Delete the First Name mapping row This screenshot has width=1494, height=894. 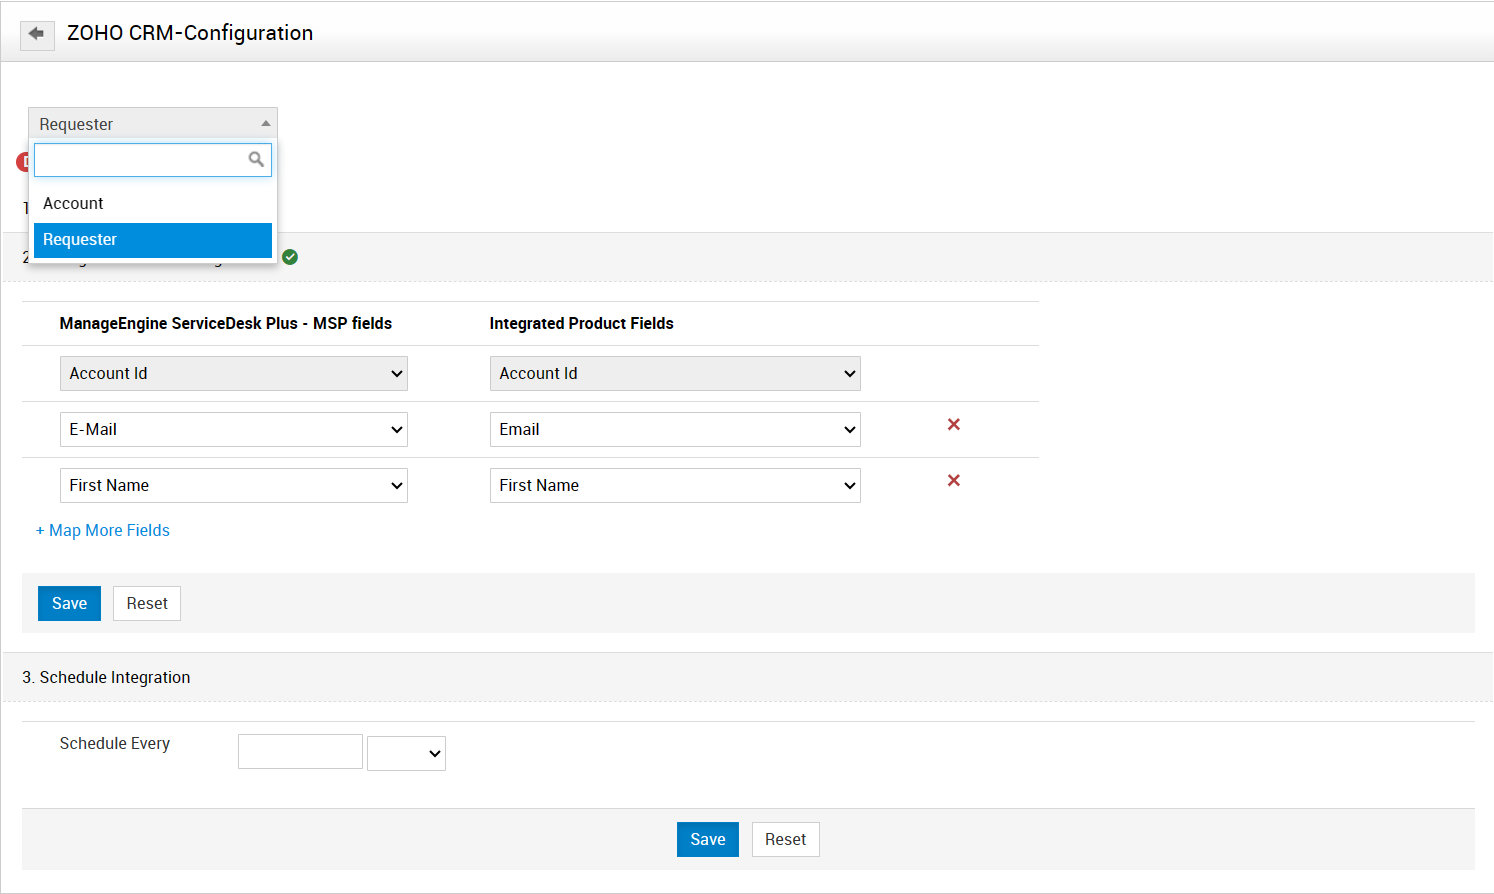coord(954,481)
